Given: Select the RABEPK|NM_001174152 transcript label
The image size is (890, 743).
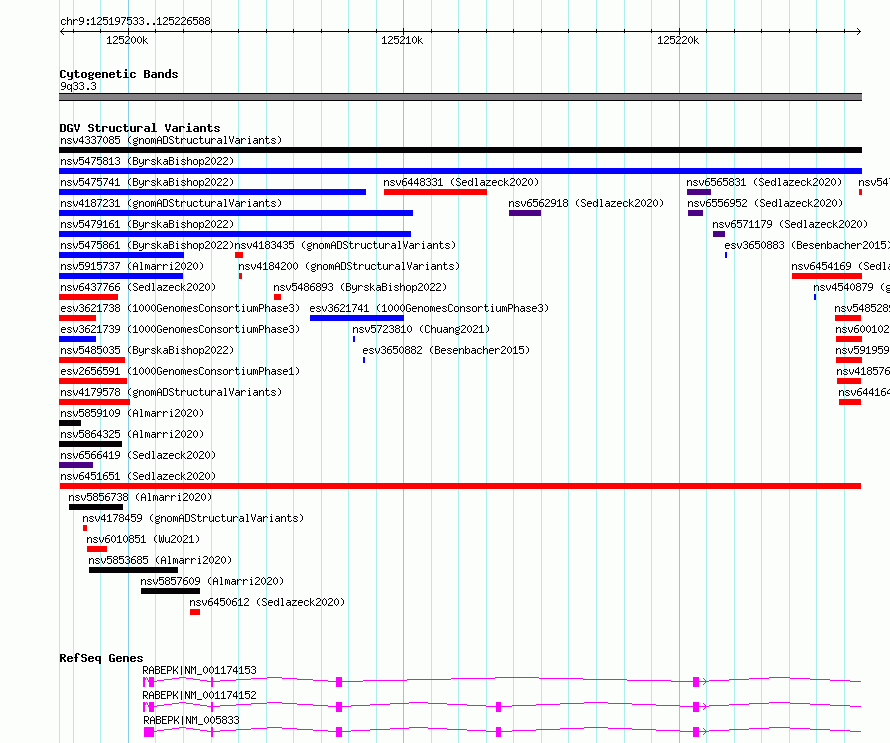Looking at the screenshot, I should click(199, 695).
